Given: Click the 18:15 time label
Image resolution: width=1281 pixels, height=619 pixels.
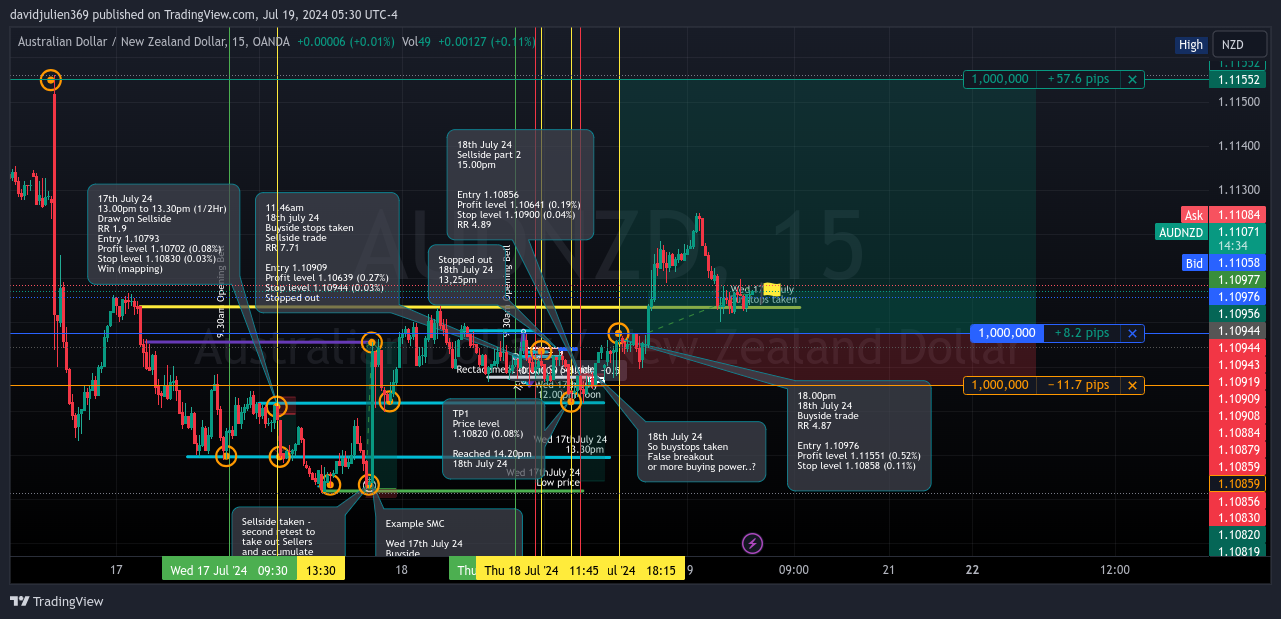Looking at the screenshot, I should [646, 570].
